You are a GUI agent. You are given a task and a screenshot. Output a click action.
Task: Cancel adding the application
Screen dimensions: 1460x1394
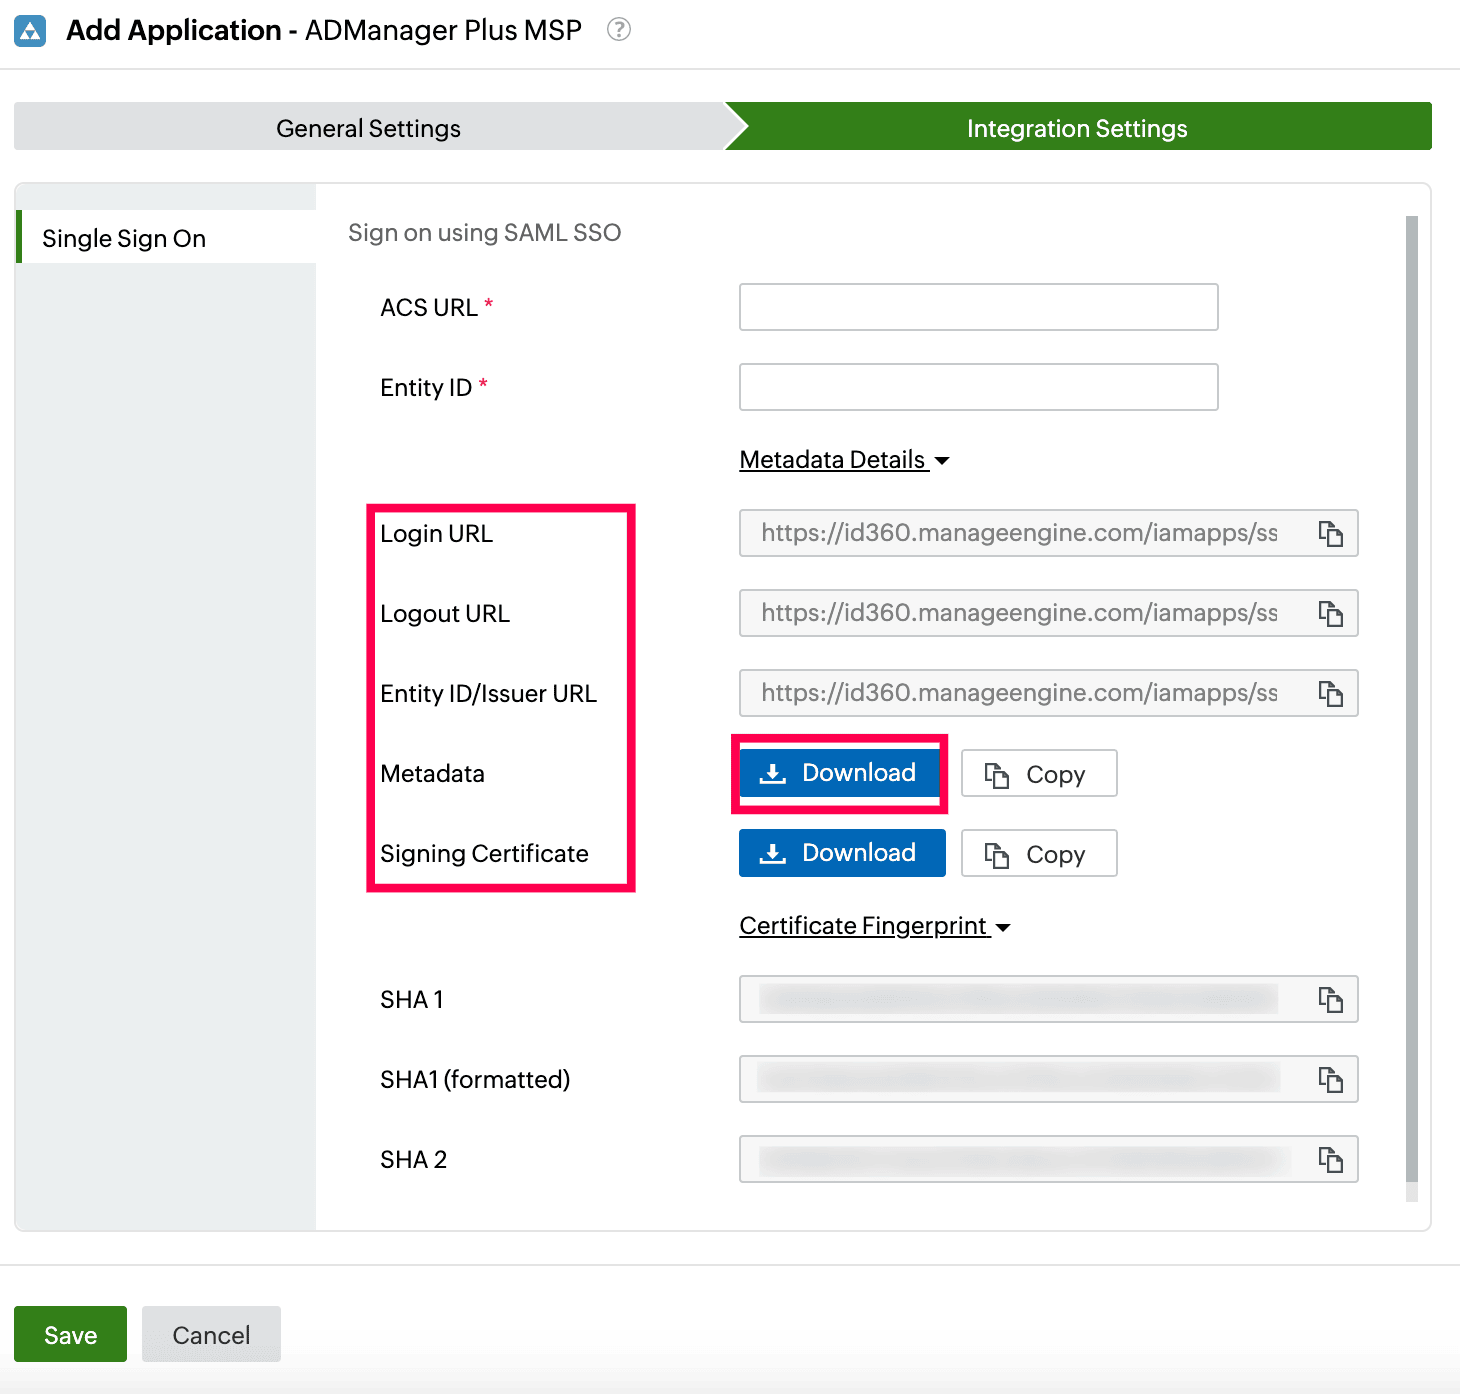click(210, 1333)
